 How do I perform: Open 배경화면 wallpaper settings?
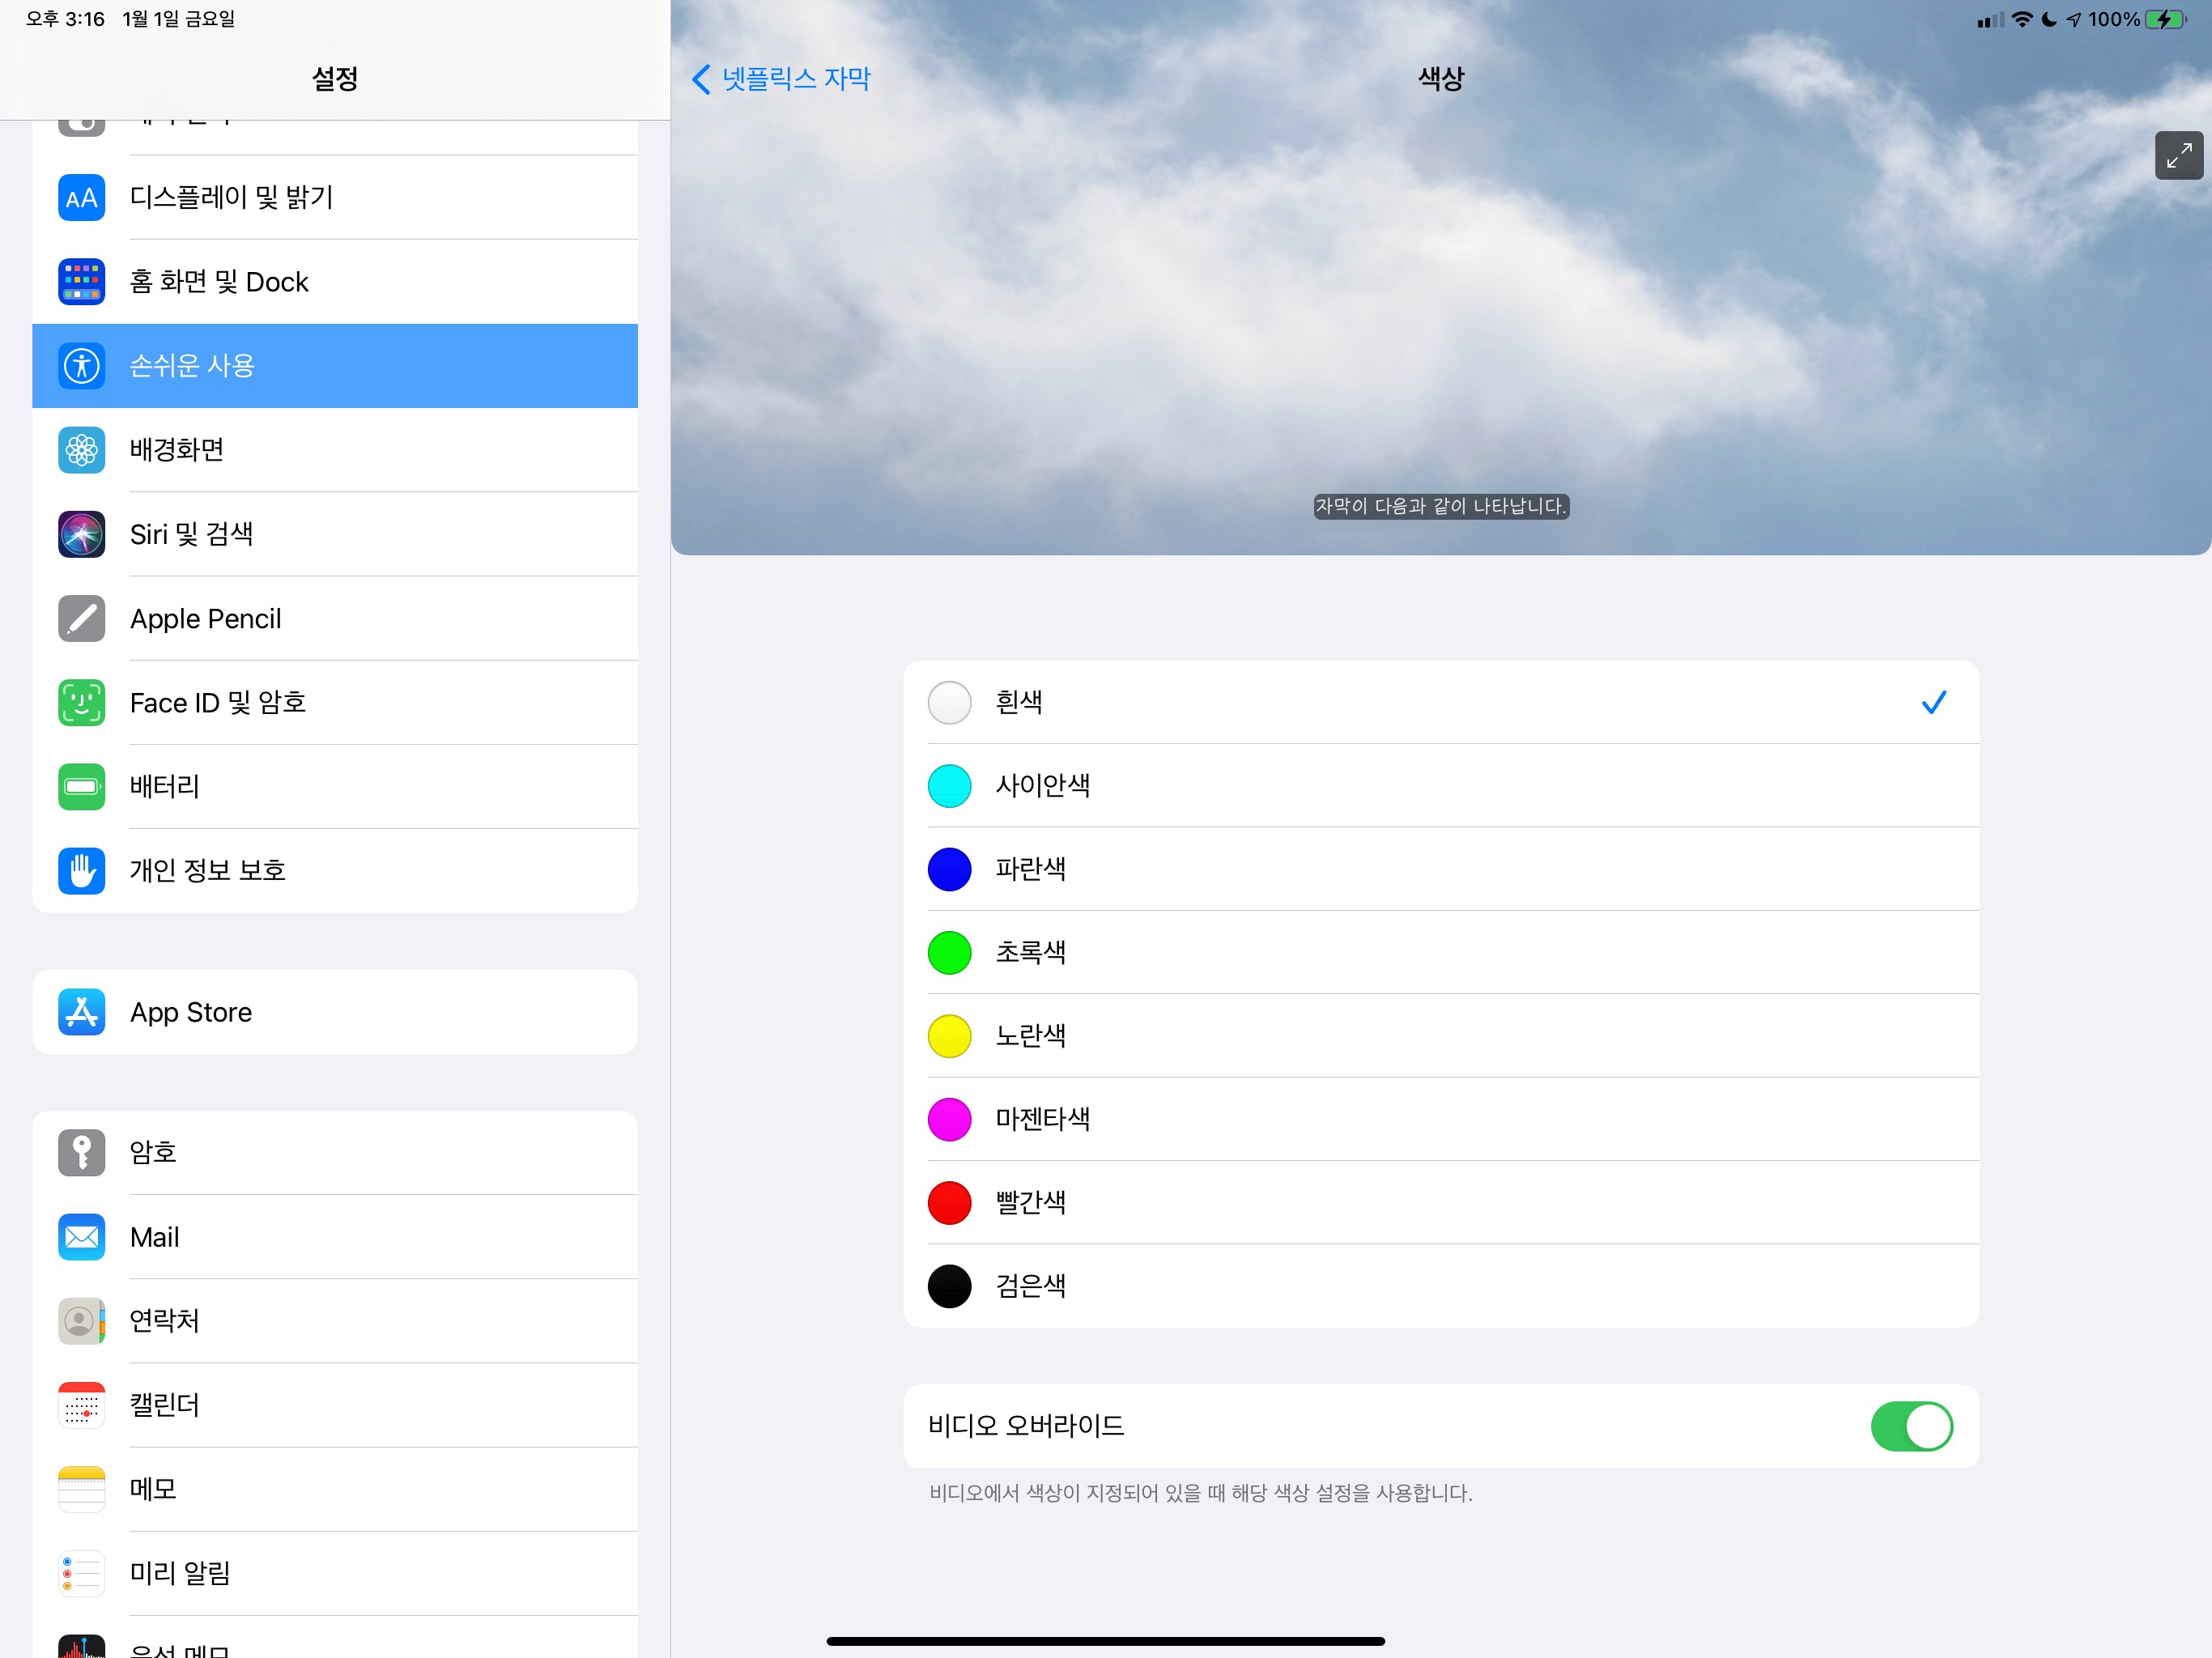tap(177, 450)
